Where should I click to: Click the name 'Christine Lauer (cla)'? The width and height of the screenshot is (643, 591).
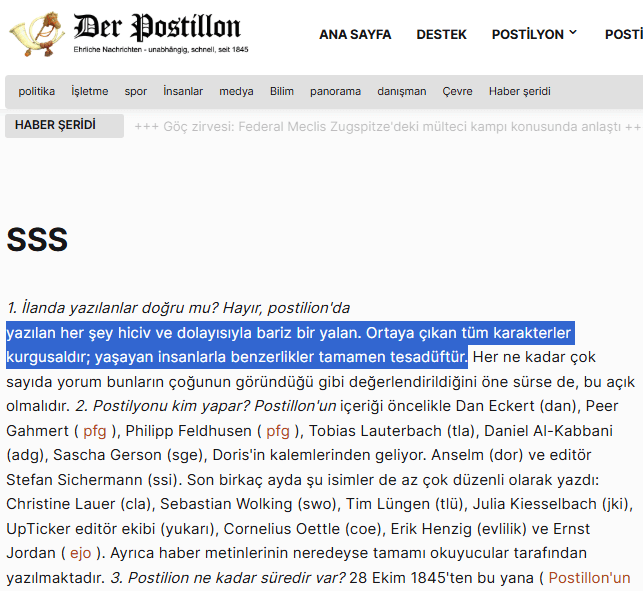click(x=78, y=504)
